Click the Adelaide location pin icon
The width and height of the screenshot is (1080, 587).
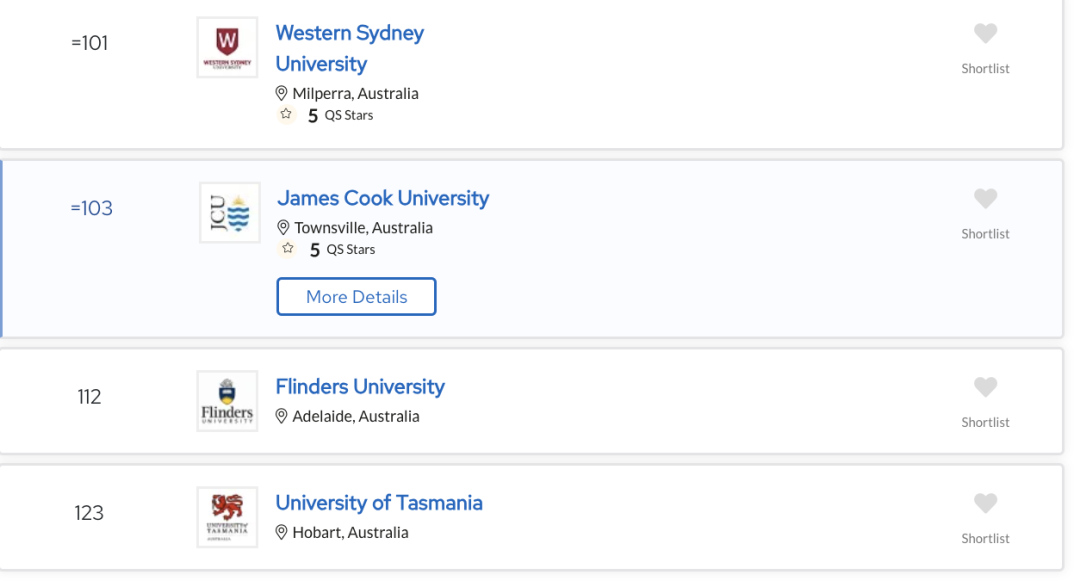pyautogui.click(x=281, y=416)
